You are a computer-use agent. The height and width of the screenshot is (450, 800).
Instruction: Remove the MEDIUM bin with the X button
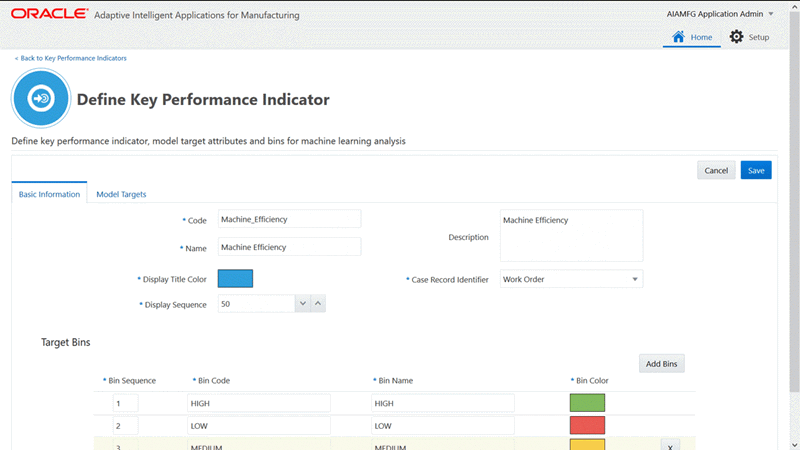coord(670,445)
